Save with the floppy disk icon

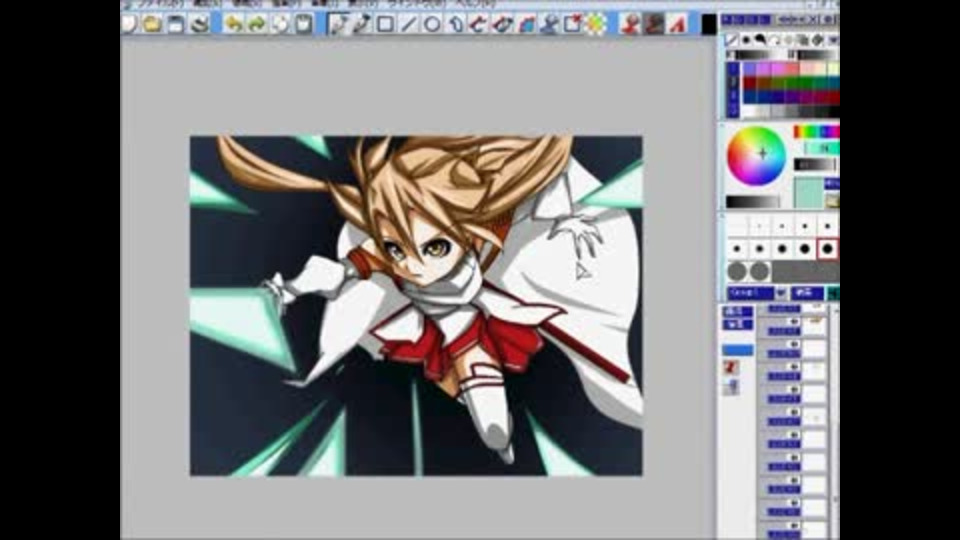176,24
